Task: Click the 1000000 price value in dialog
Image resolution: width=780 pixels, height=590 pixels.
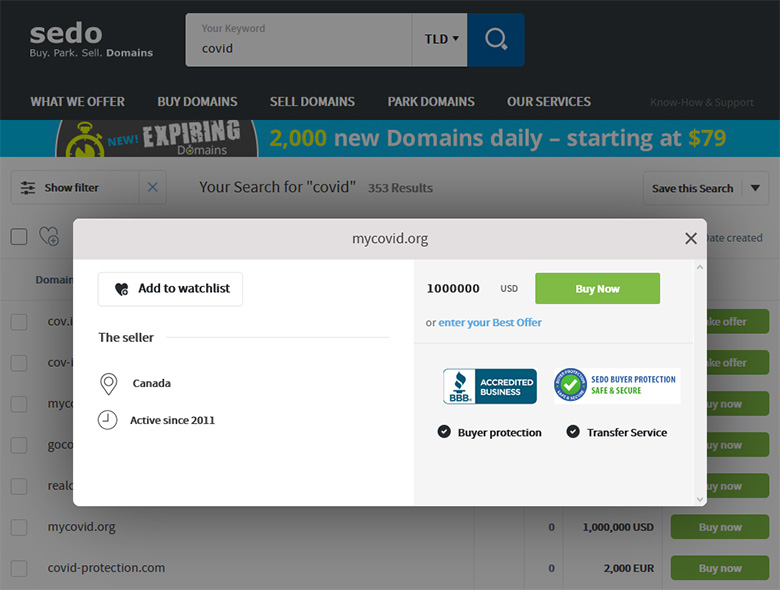Action: tap(453, 289)
